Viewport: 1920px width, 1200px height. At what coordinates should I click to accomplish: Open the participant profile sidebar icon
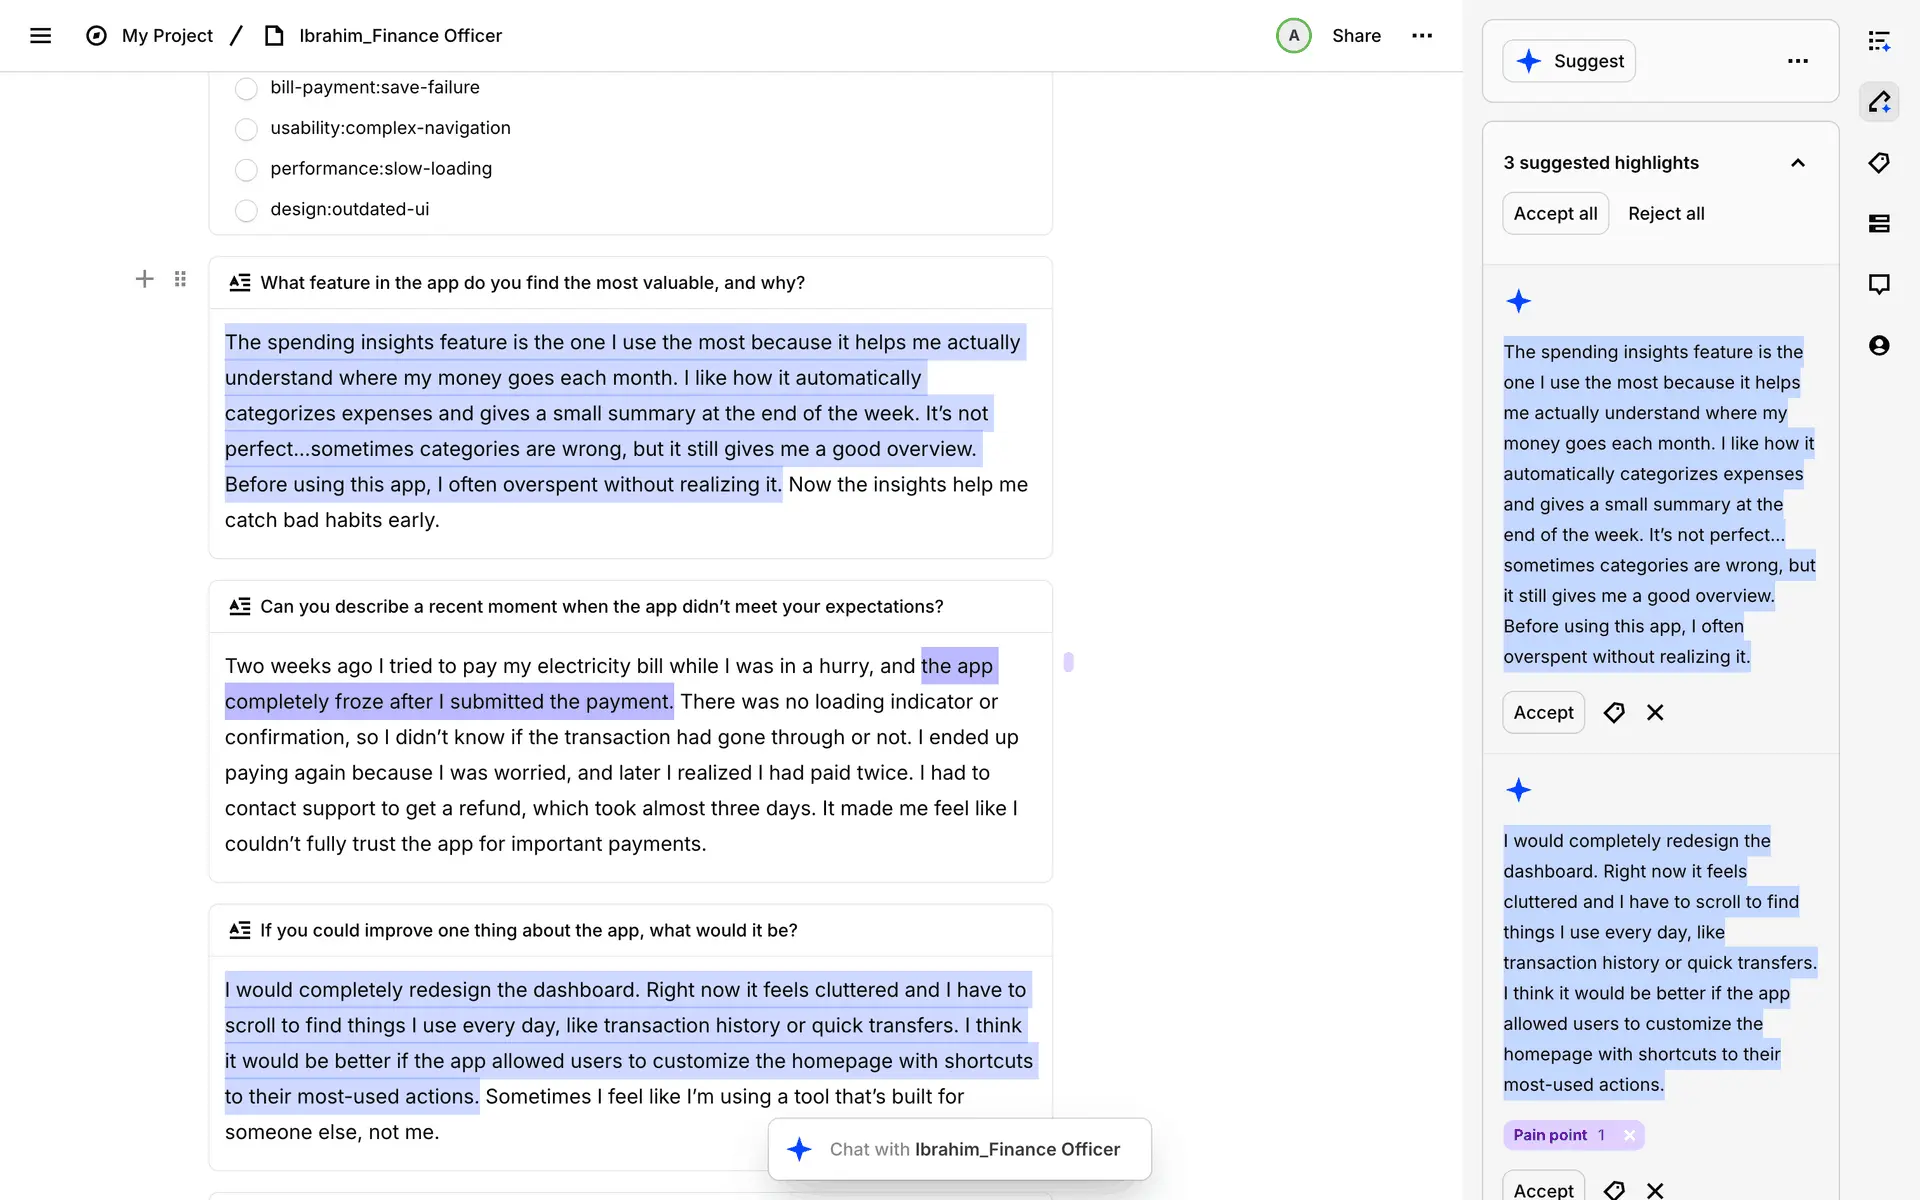1879,345
